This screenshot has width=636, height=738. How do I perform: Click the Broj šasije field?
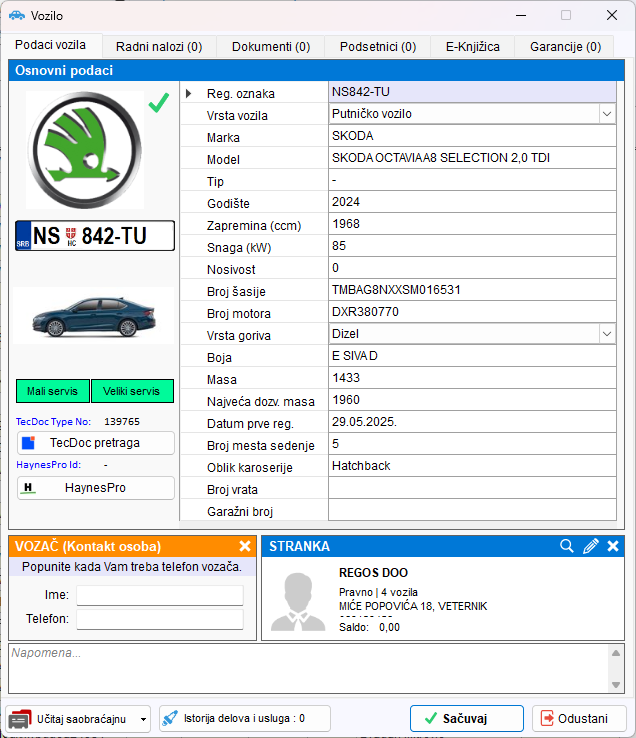(472, 290)
